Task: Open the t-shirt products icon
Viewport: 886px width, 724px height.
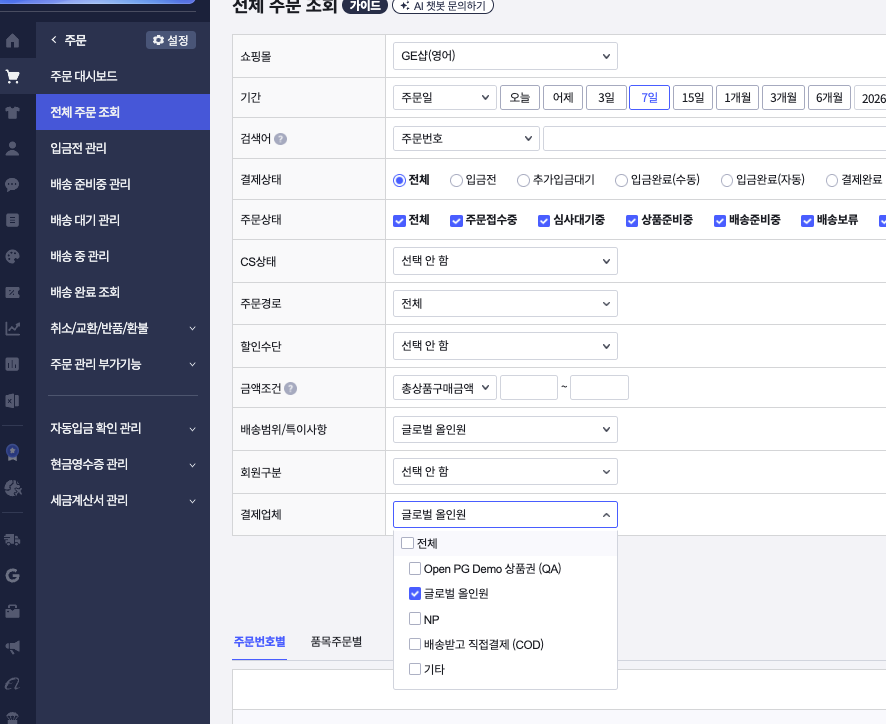Action: tap(12, 112)
